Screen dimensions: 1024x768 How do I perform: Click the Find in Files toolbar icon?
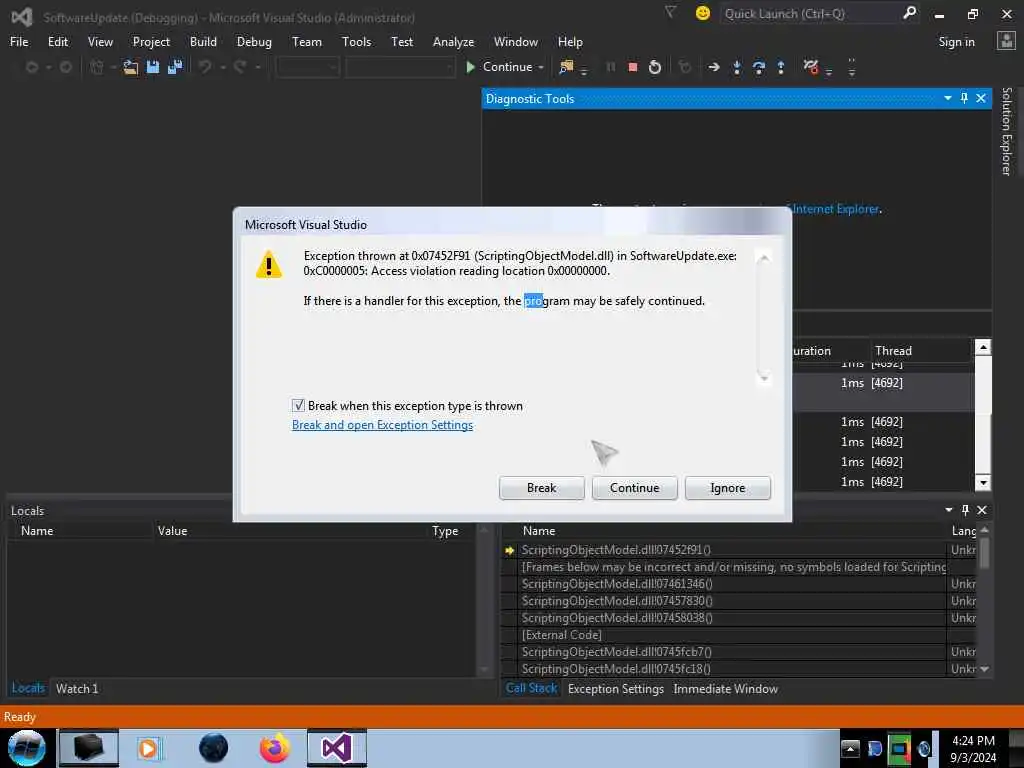(566, 67)
